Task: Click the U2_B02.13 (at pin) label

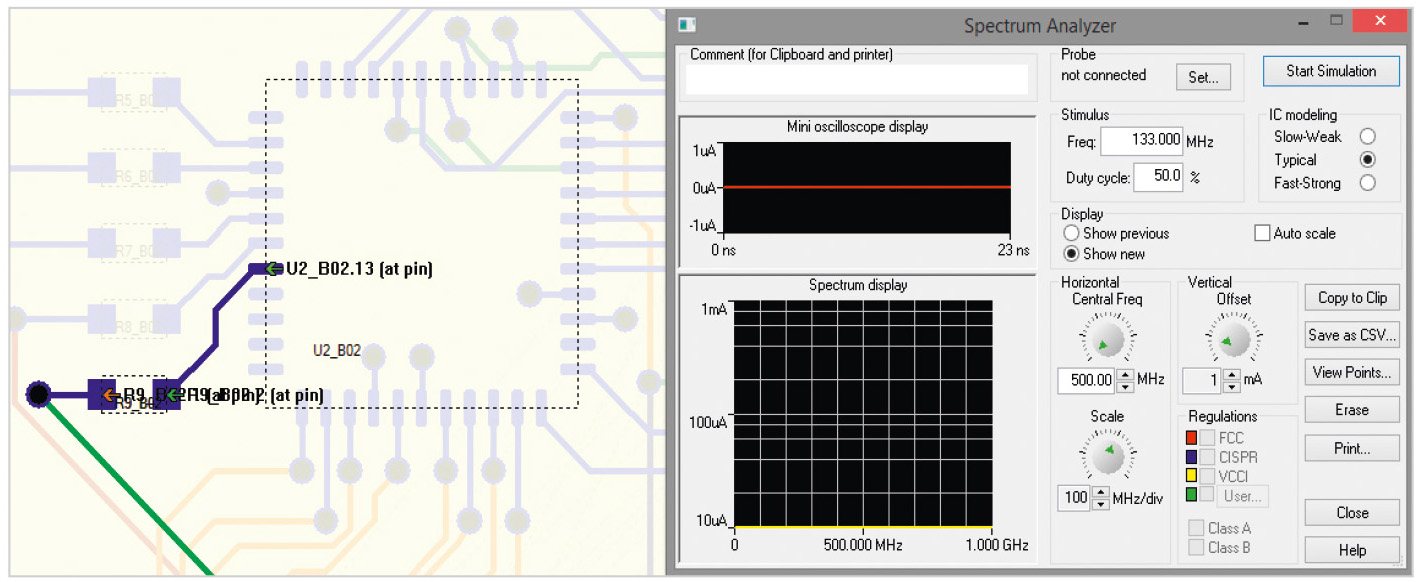Action: [x=359, y=268]
